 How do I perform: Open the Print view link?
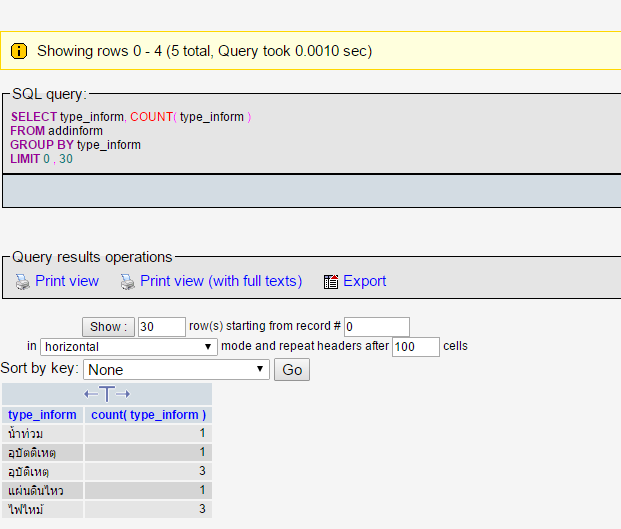pos(67,281)
